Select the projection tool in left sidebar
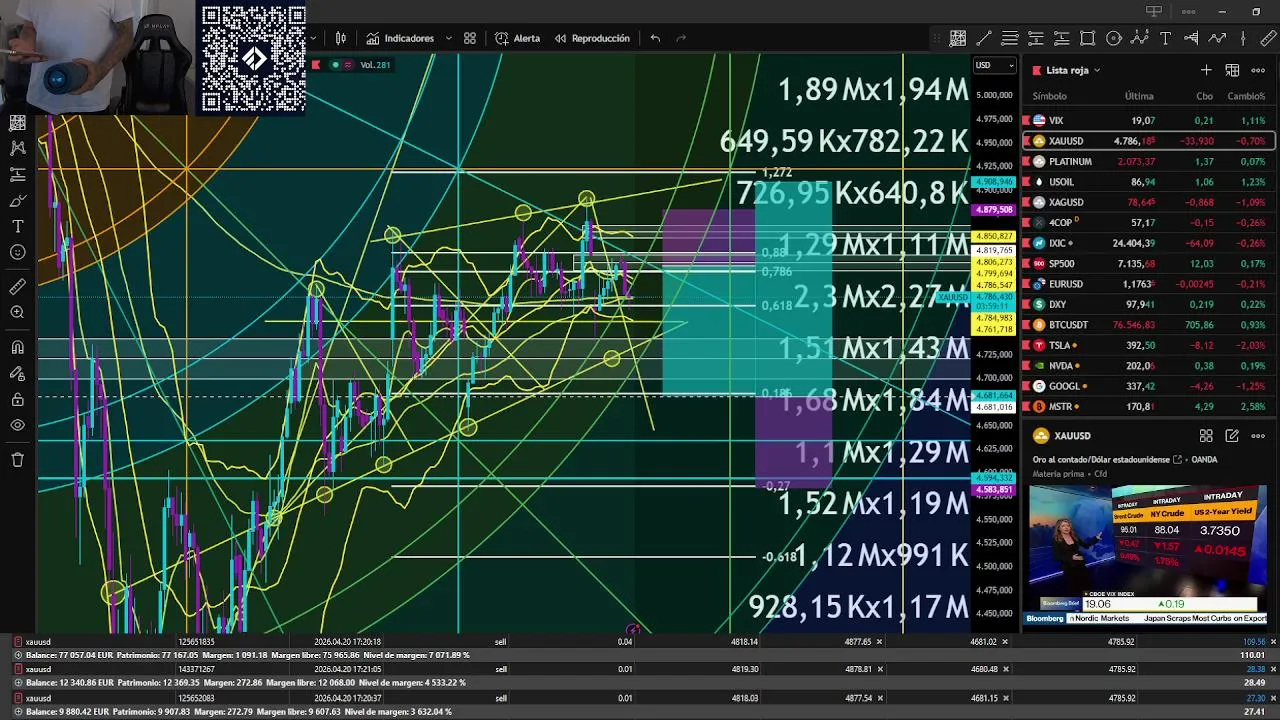 [17, 174]
